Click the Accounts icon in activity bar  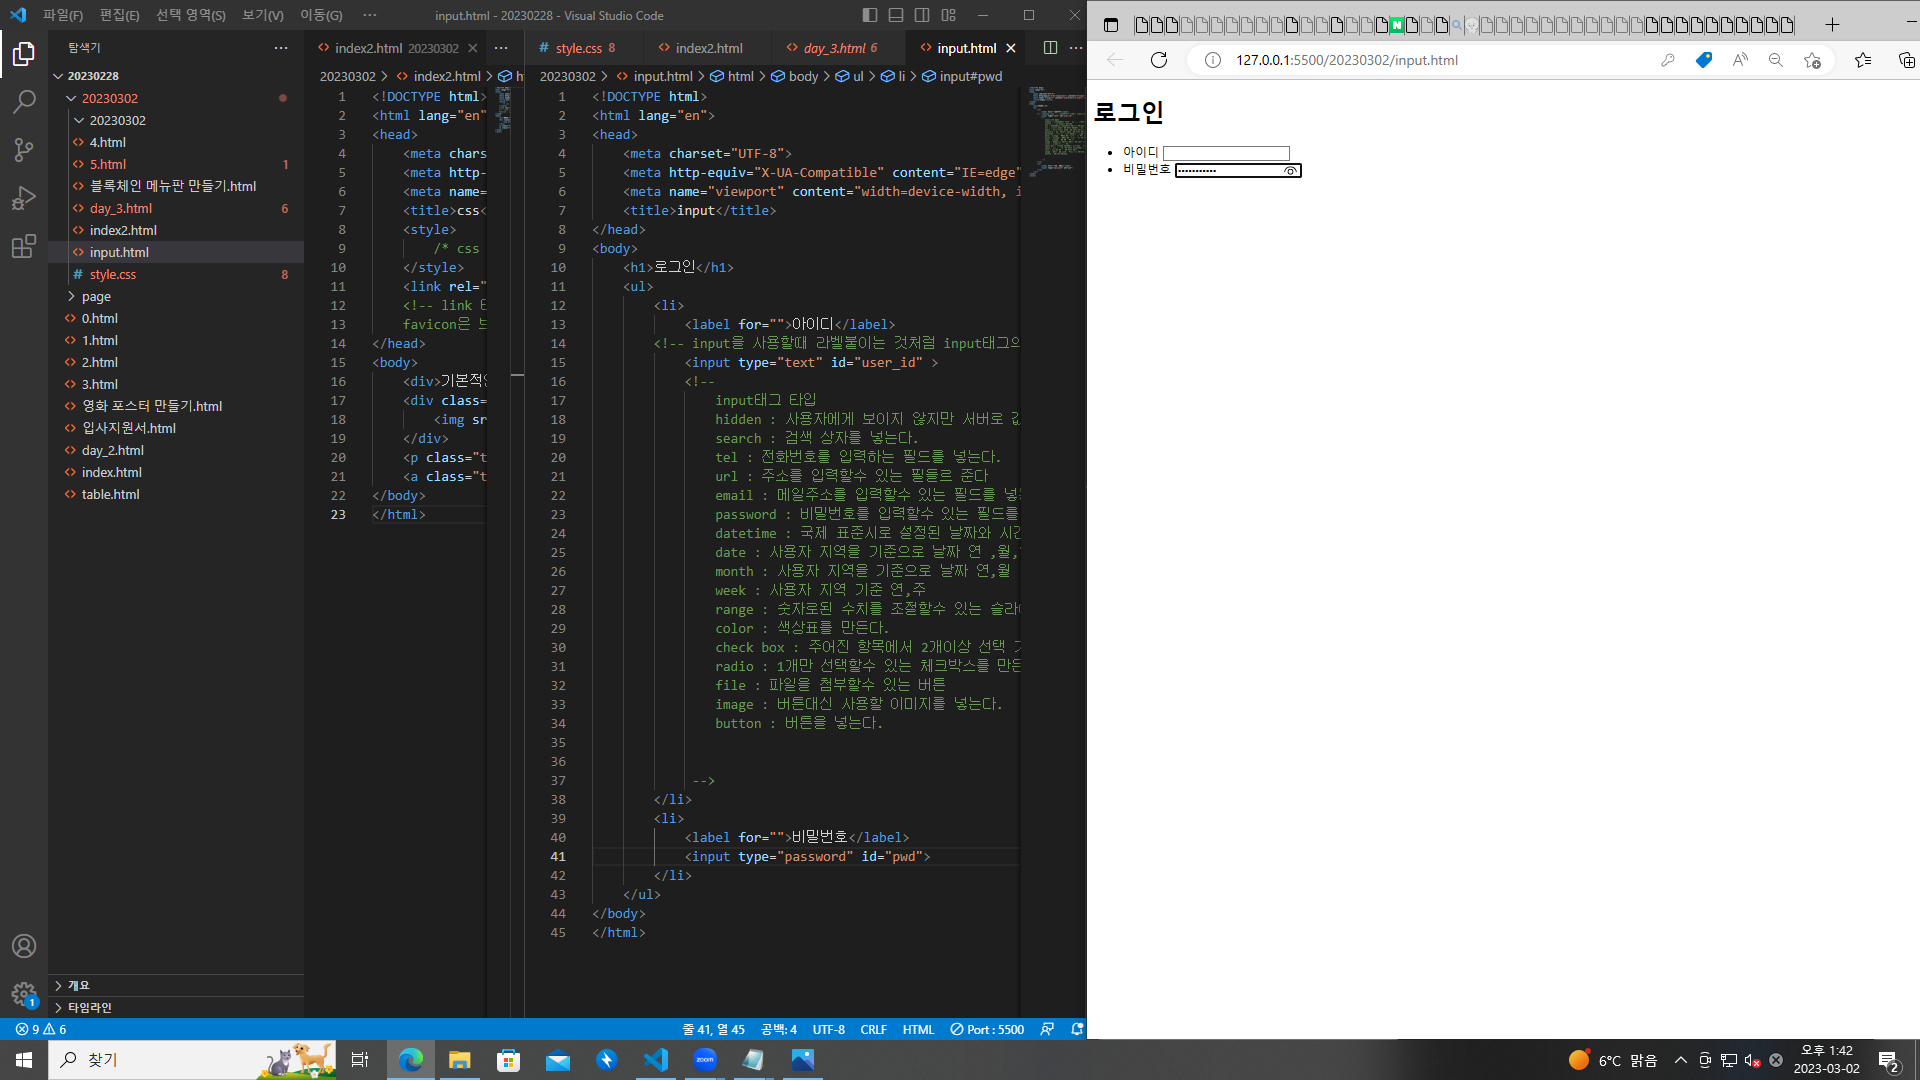point(24,946)
